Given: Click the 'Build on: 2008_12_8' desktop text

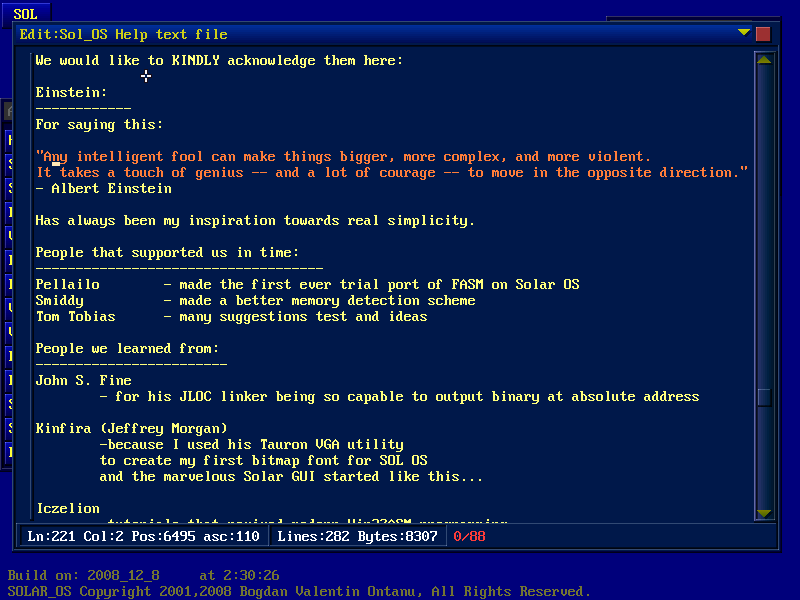Looking at the screenshot, I should 143,576.
